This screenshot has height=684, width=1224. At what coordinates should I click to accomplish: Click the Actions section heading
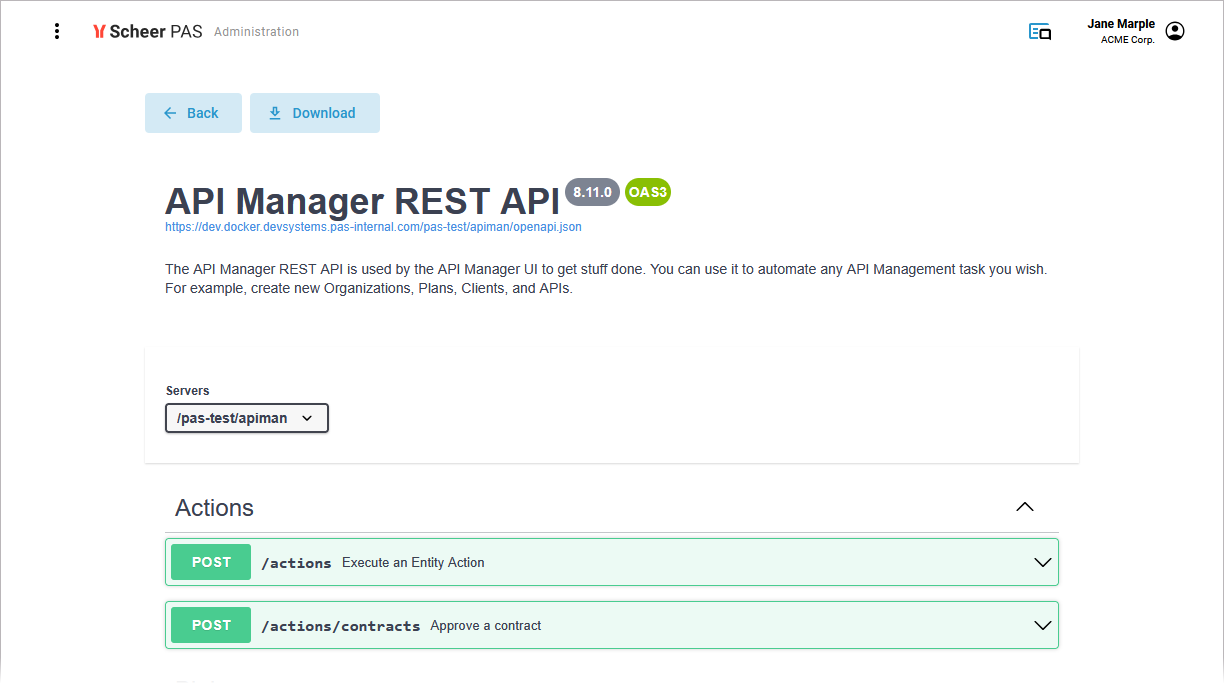tap(214, 508)
